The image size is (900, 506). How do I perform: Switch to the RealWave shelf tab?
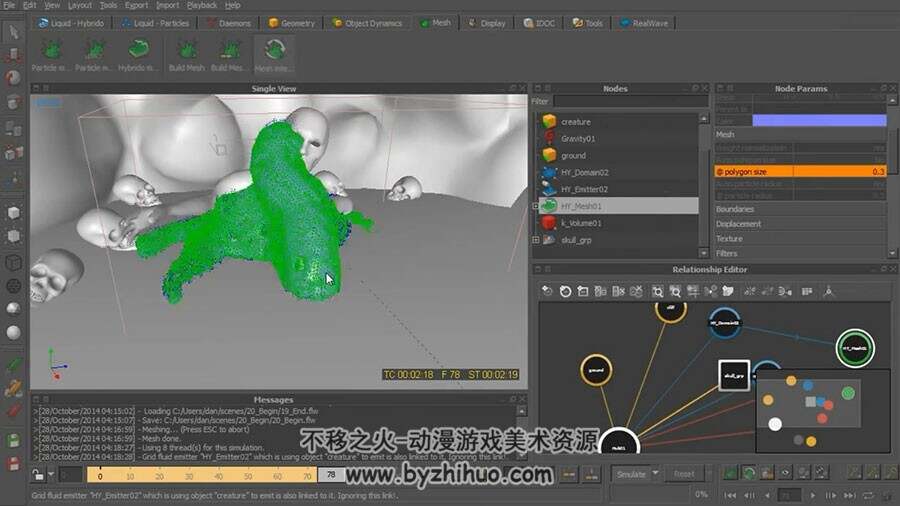(x=644, y=23)
